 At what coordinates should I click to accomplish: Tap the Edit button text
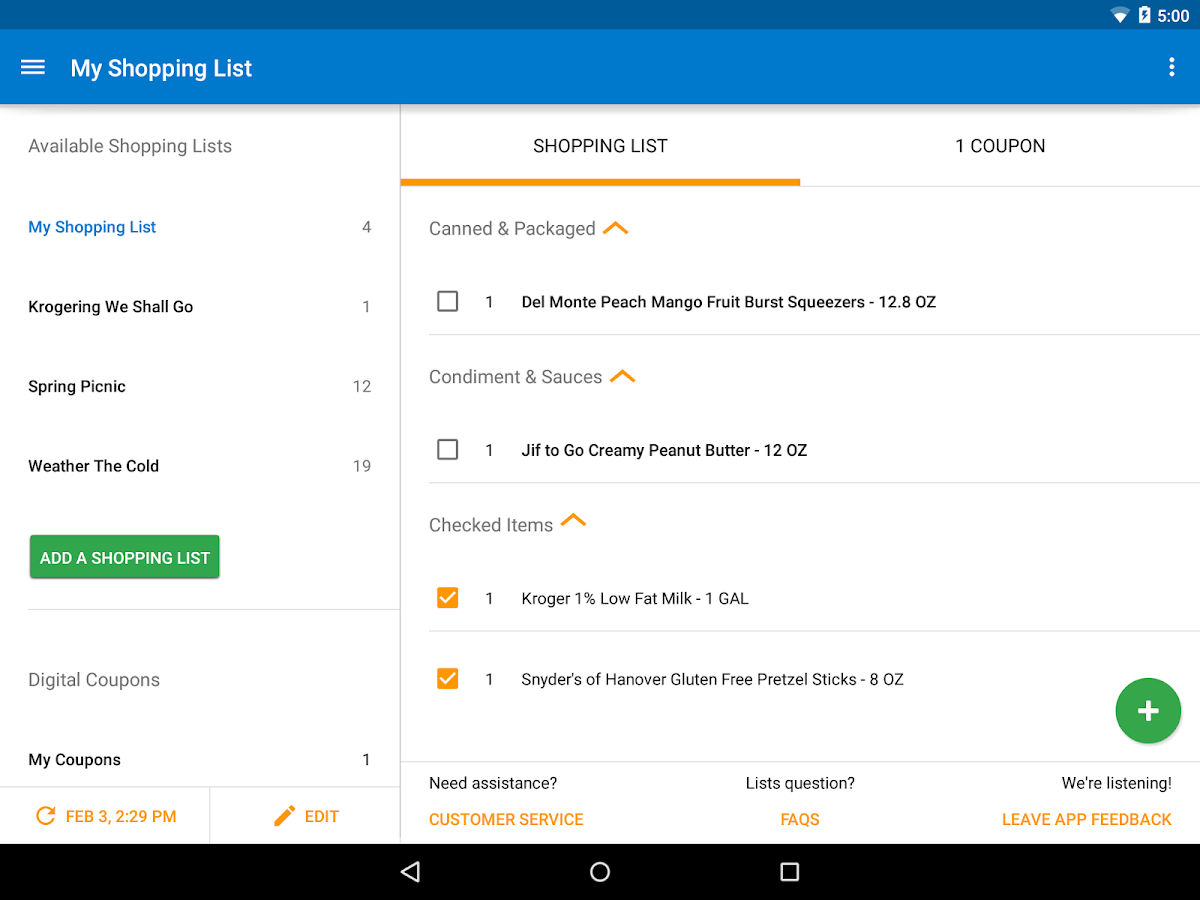click(322, 816)
